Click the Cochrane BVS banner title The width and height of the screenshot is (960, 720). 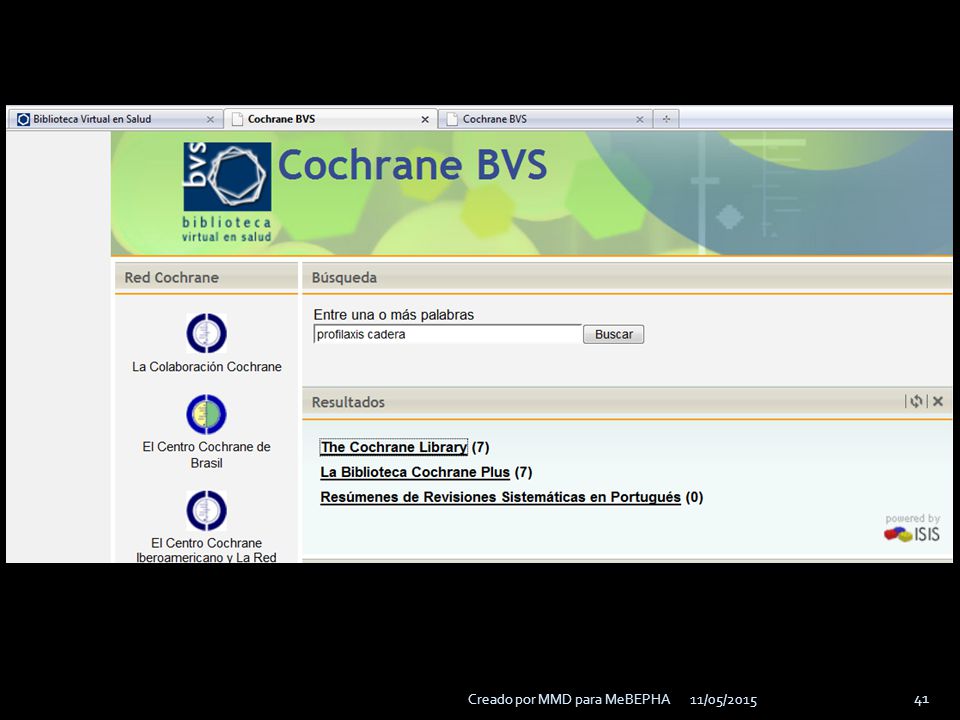pyautogui.click(x=413, y=165)
